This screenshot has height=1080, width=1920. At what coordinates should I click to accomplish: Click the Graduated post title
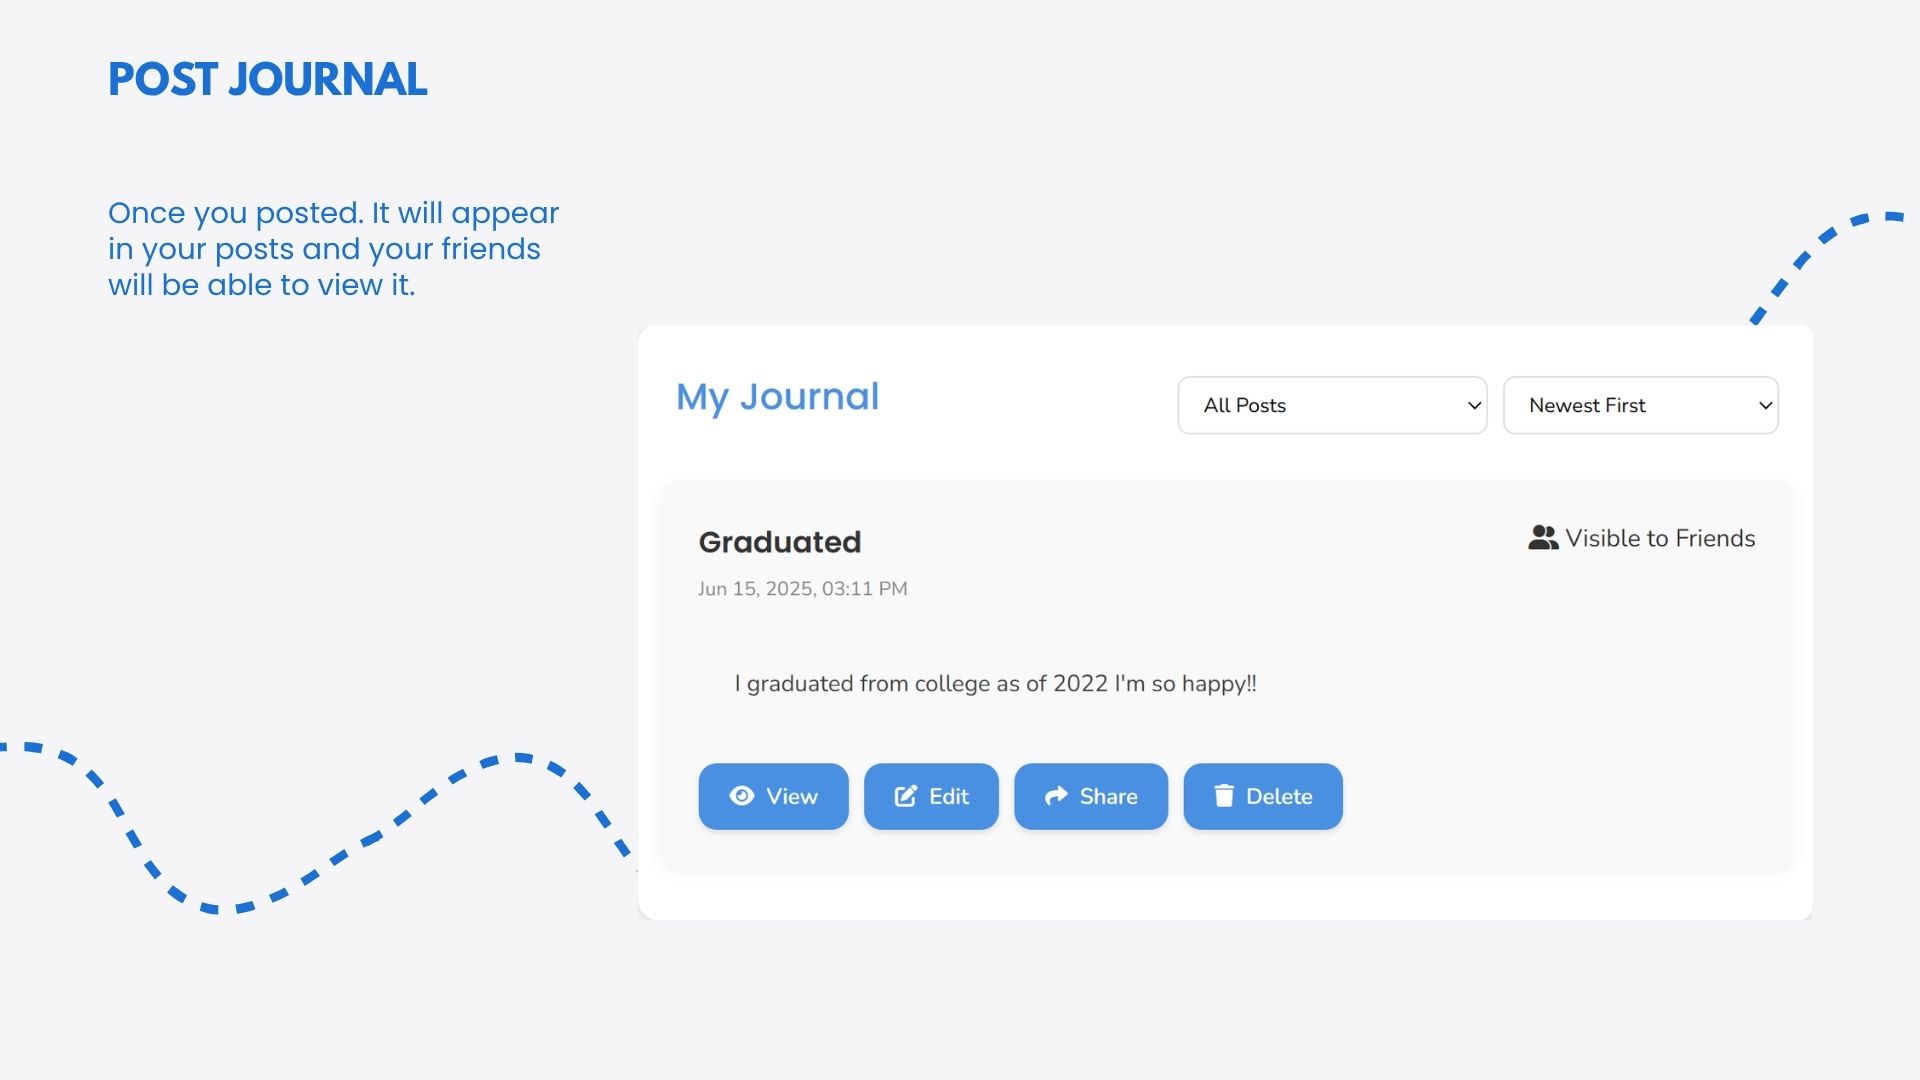779,542
